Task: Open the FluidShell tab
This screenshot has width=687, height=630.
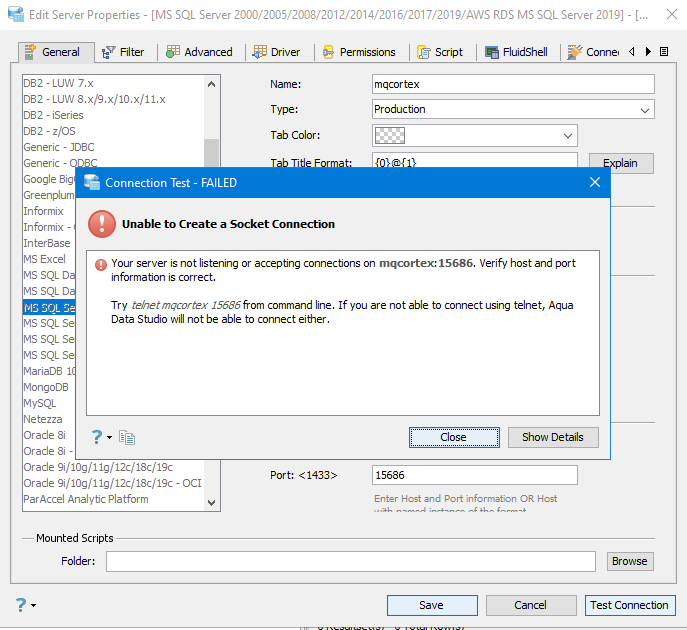Action: point(516,52)
